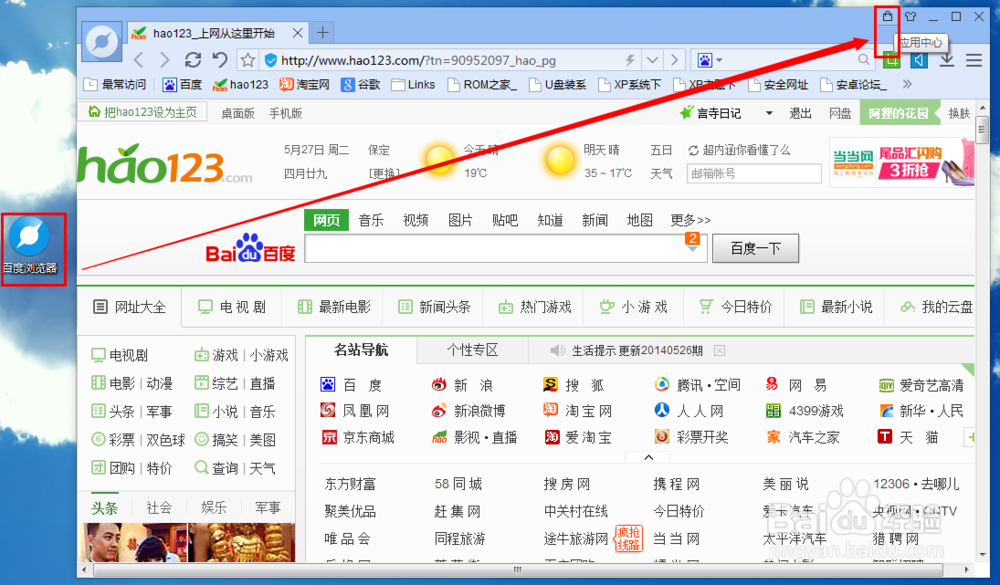The height and width of the screenshot is (585, 1000).
Task: Click the green screenshot tool icon
Action: [892, 62]
